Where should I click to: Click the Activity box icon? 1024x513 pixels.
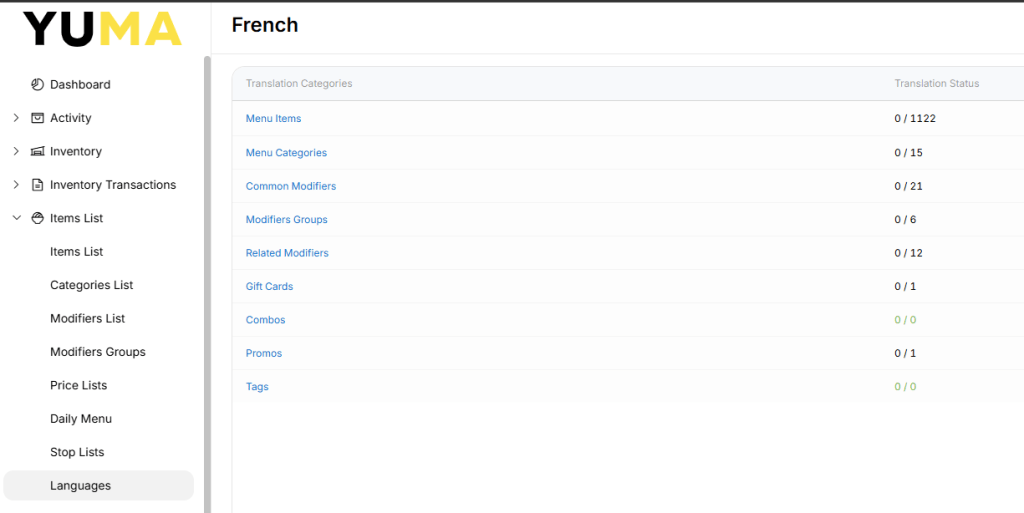click(37, 117)
